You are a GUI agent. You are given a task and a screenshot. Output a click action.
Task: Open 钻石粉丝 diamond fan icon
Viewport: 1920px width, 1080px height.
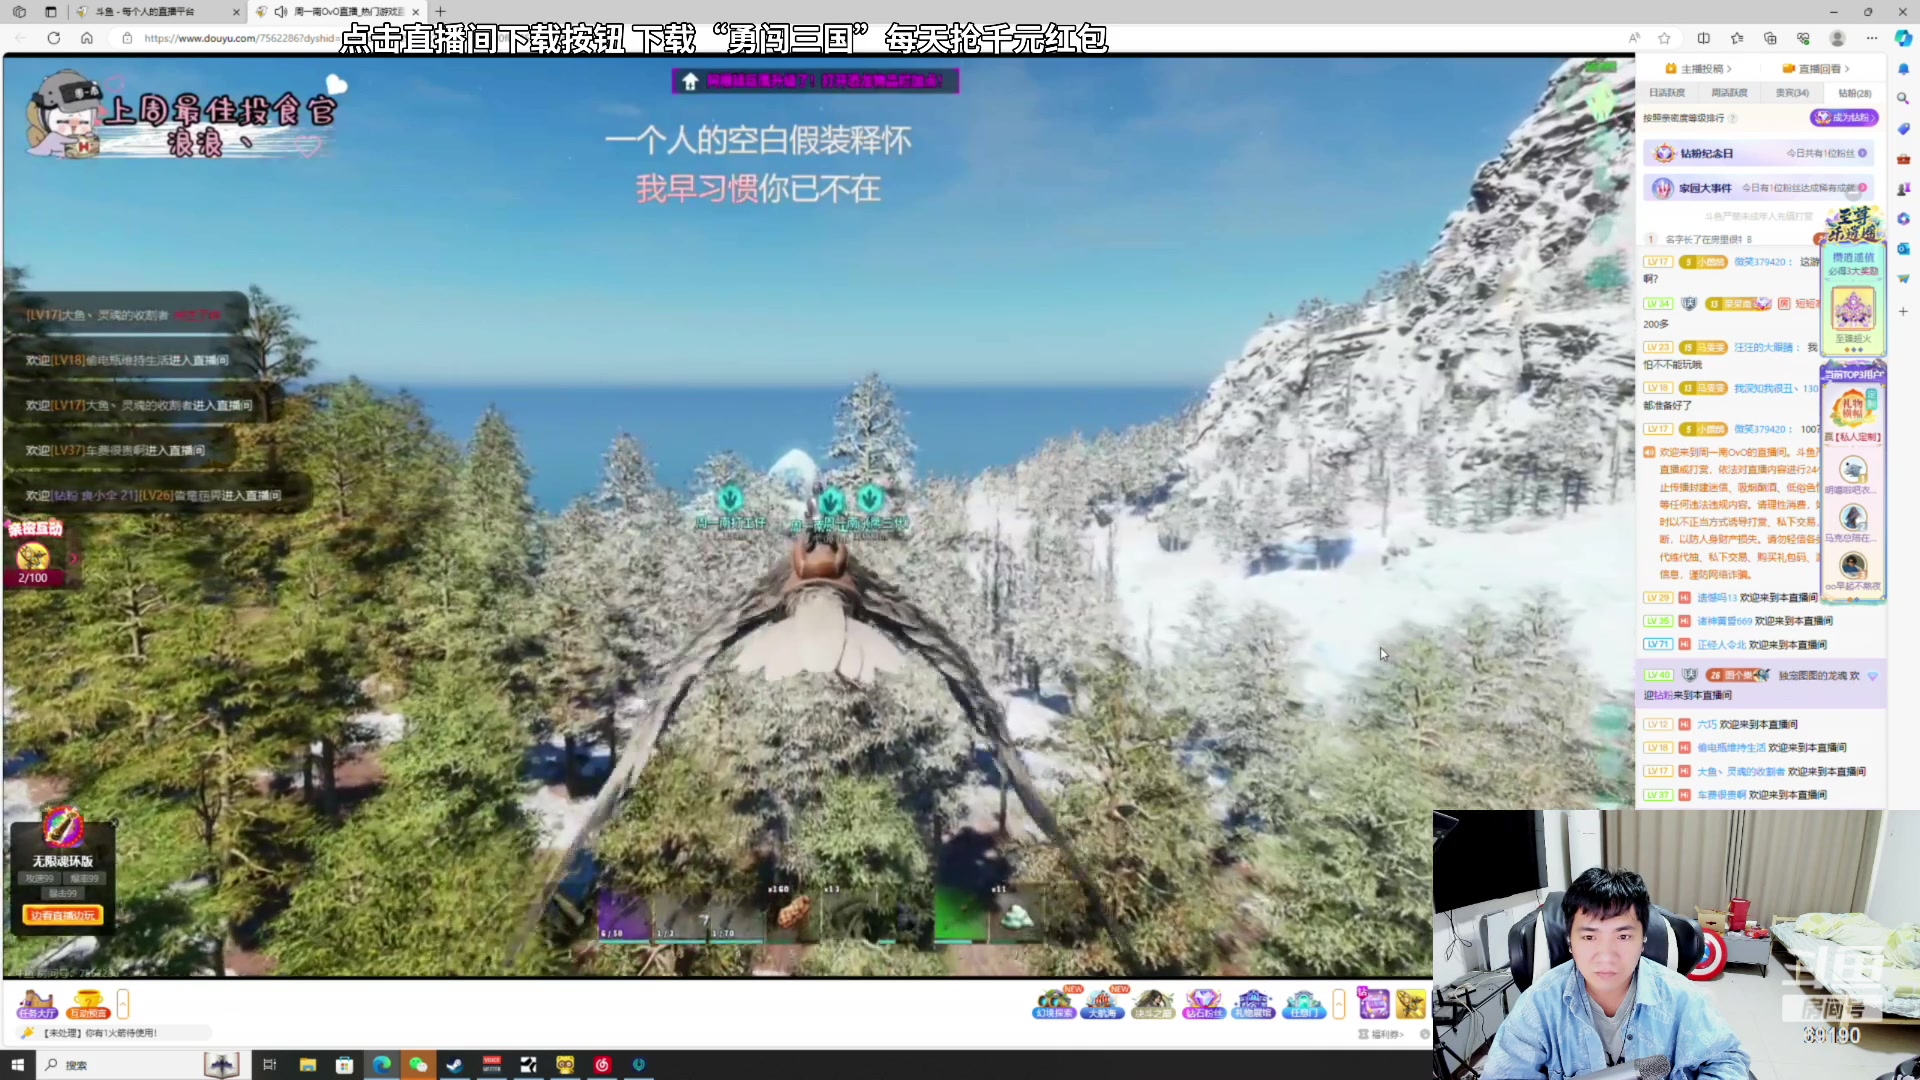coord(1203,1003)
